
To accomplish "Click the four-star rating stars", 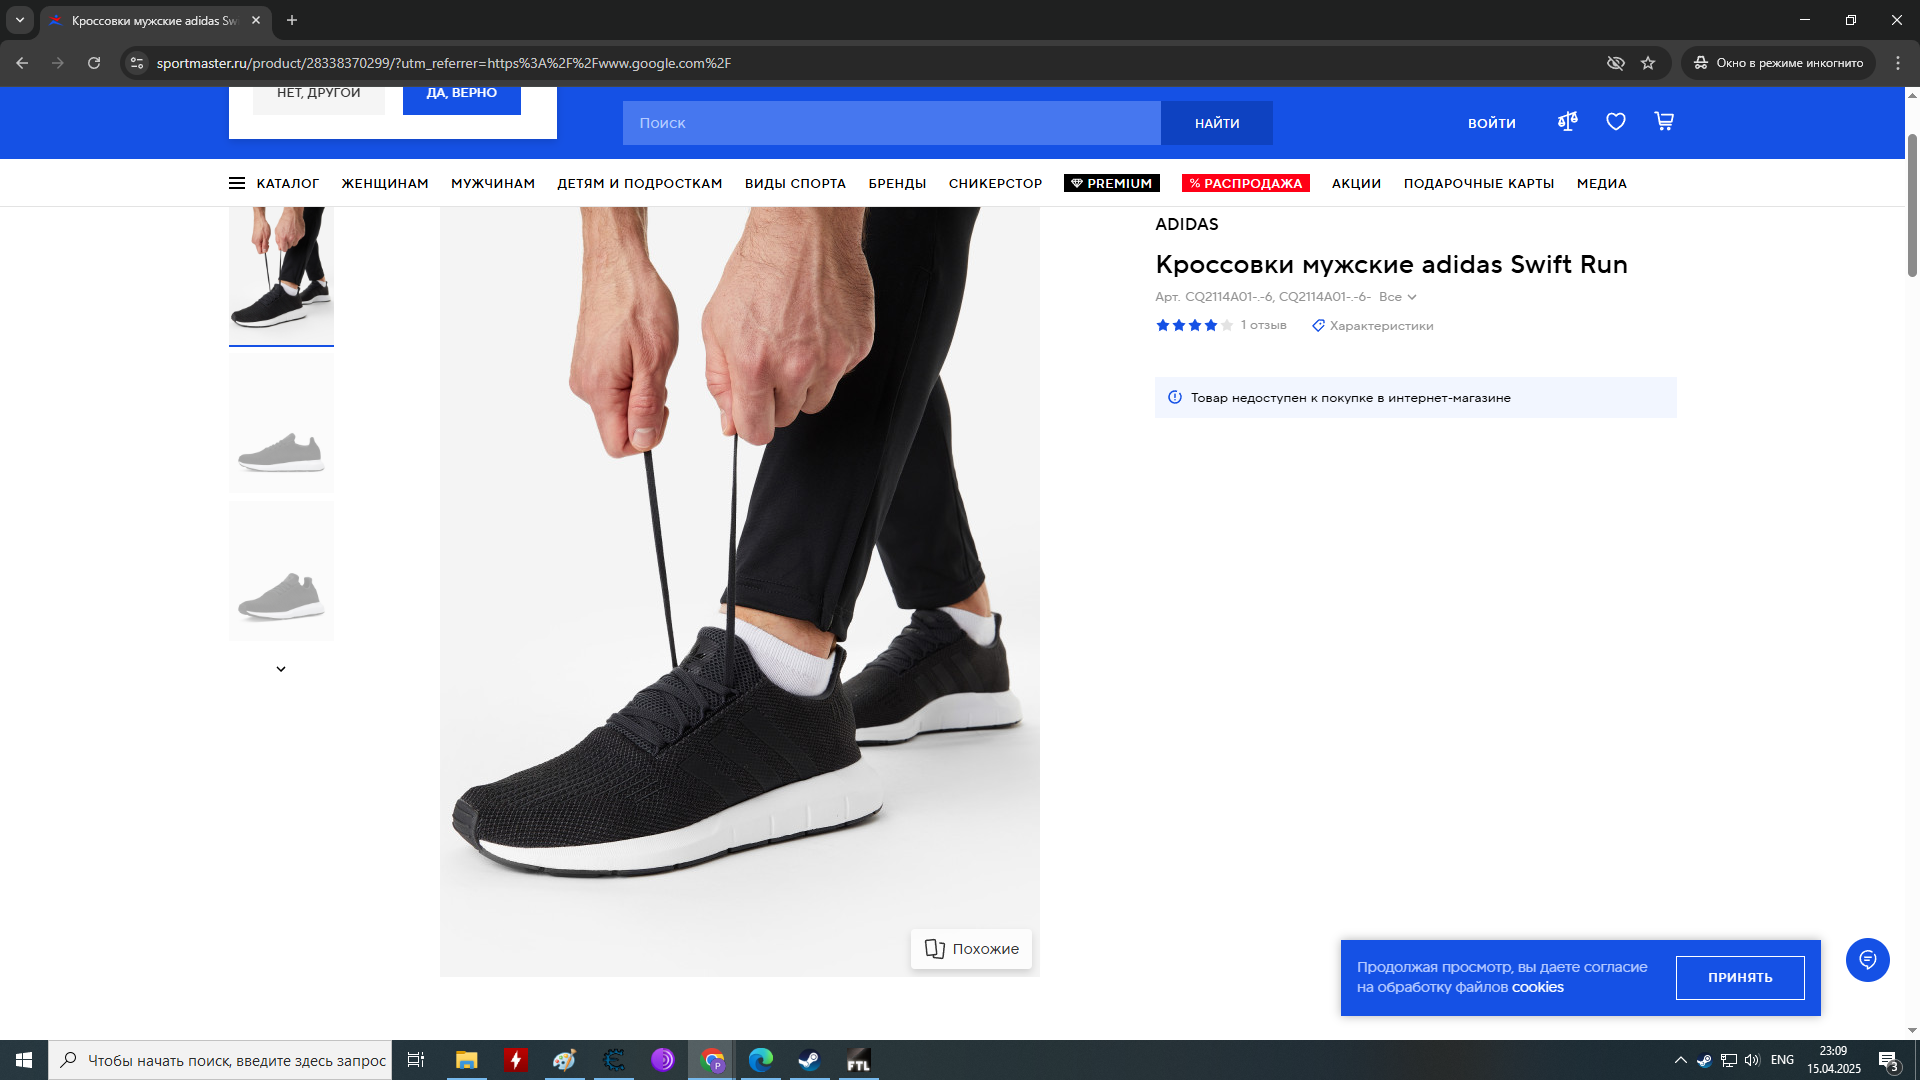I will click(1194, 326).
